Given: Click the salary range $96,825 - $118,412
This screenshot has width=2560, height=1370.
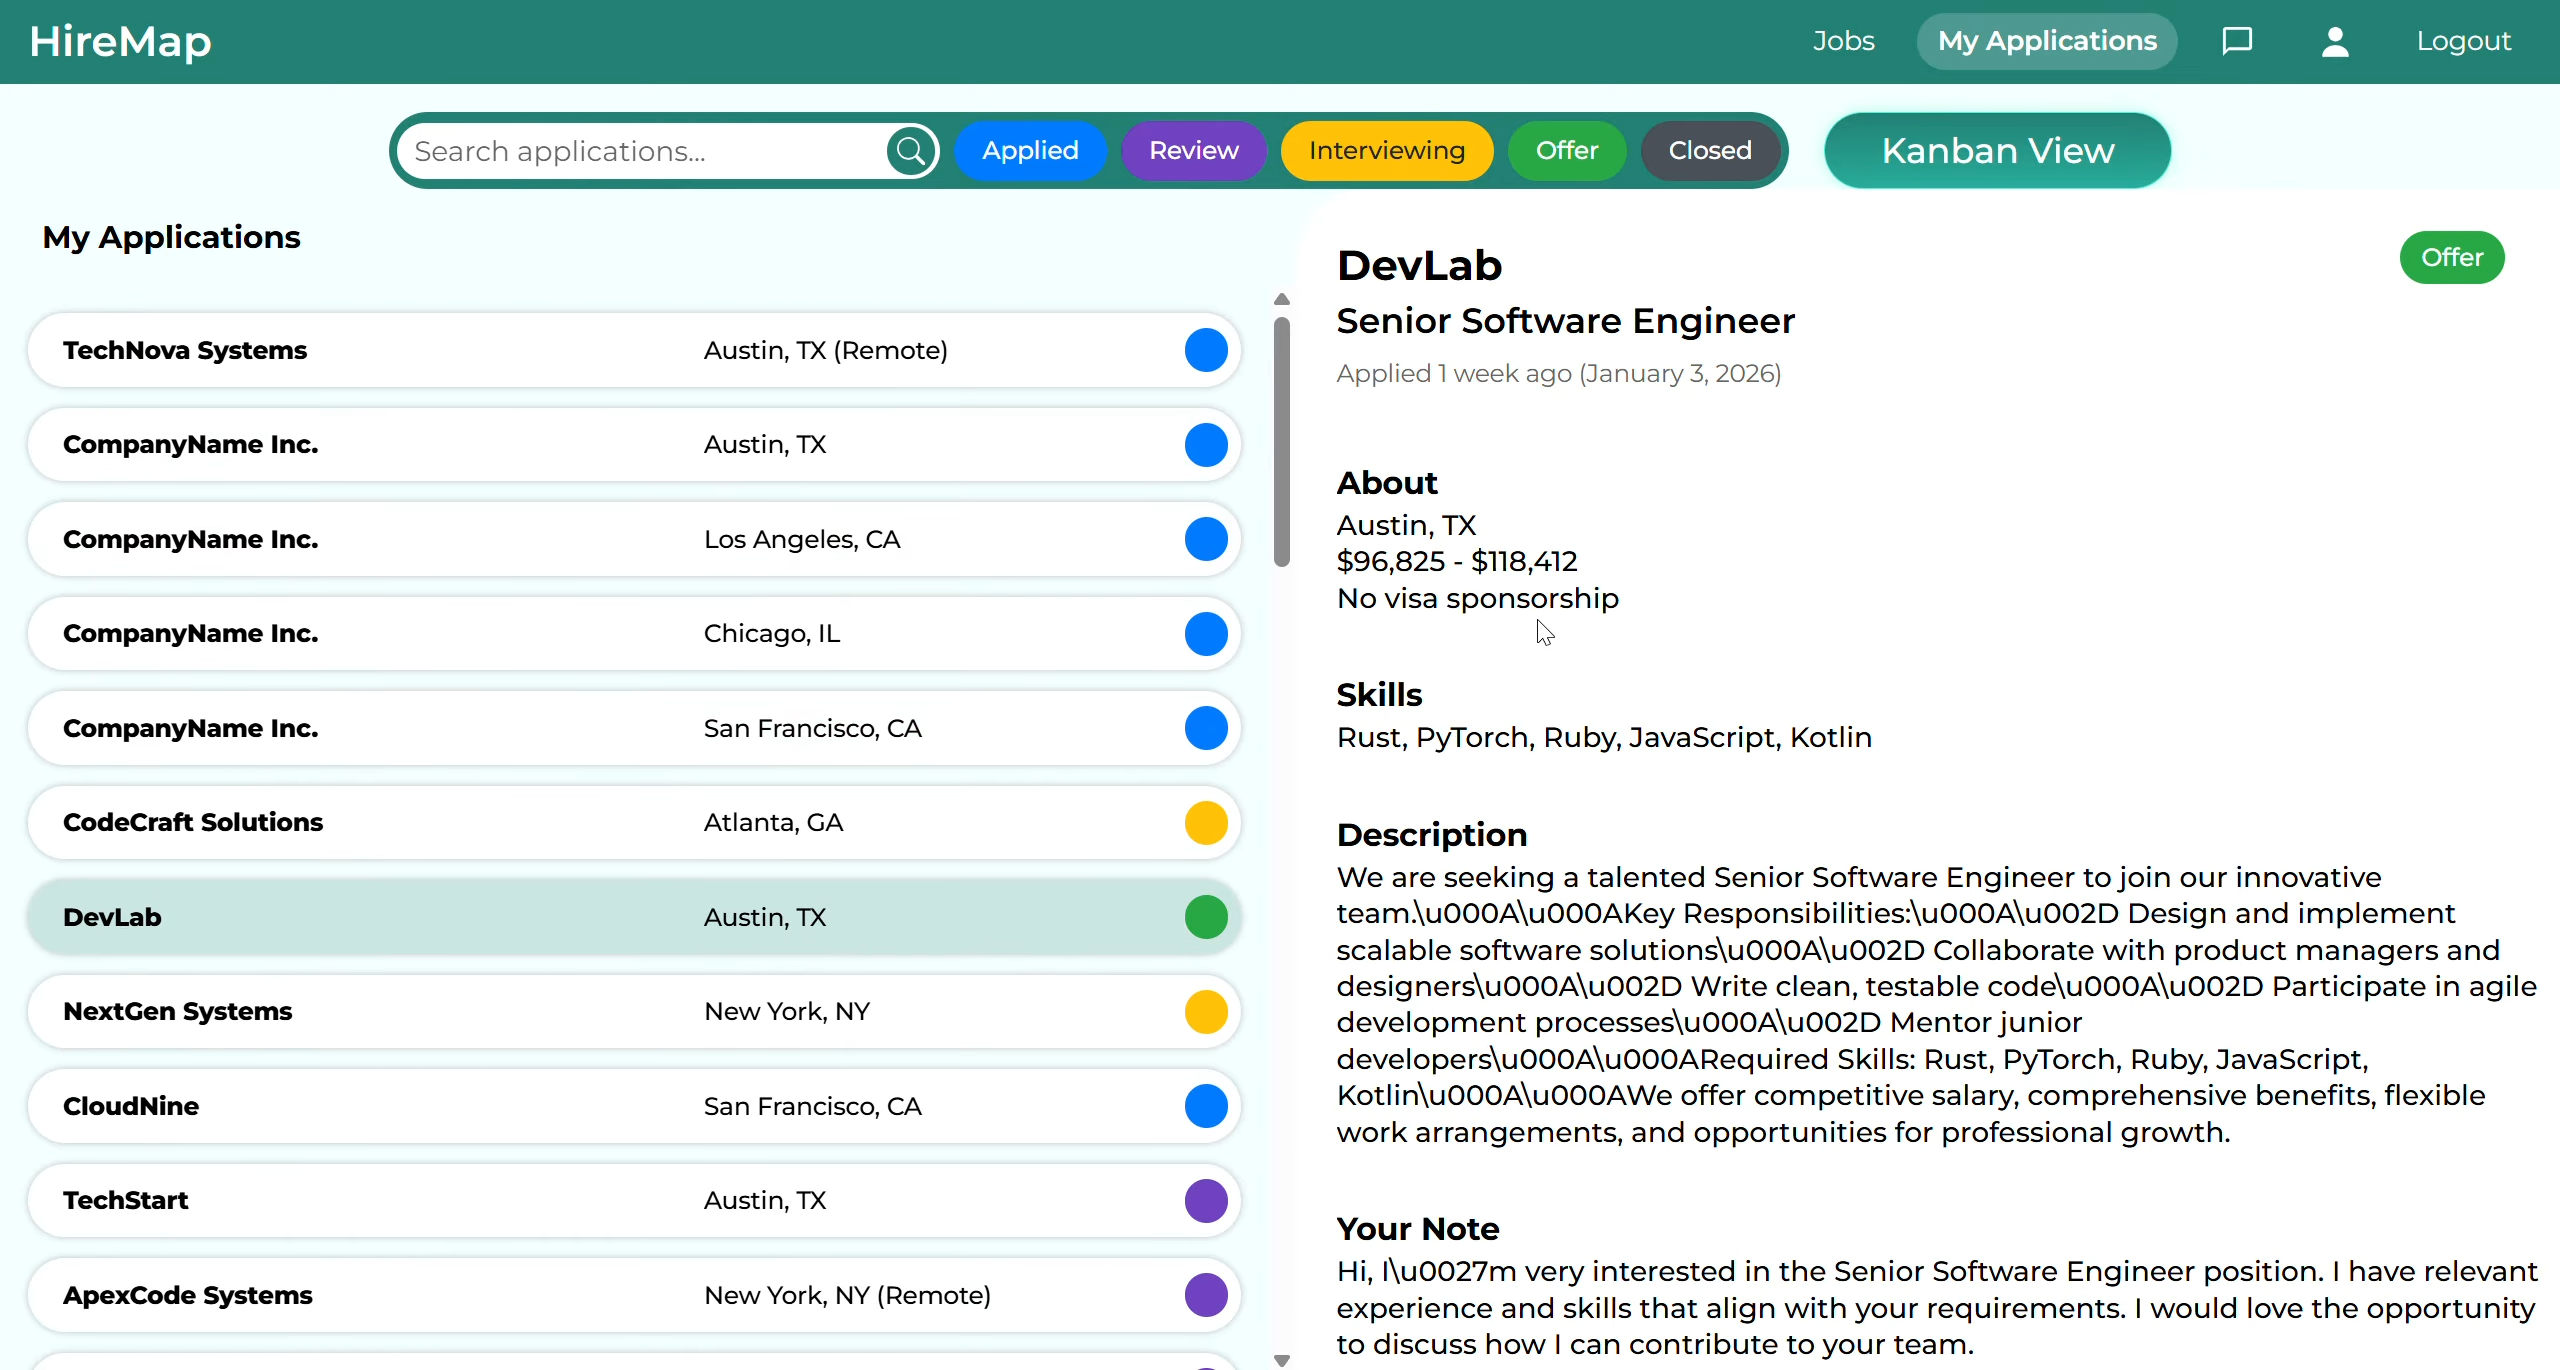Looking at the screenshot, I should tap(1457, 561).
